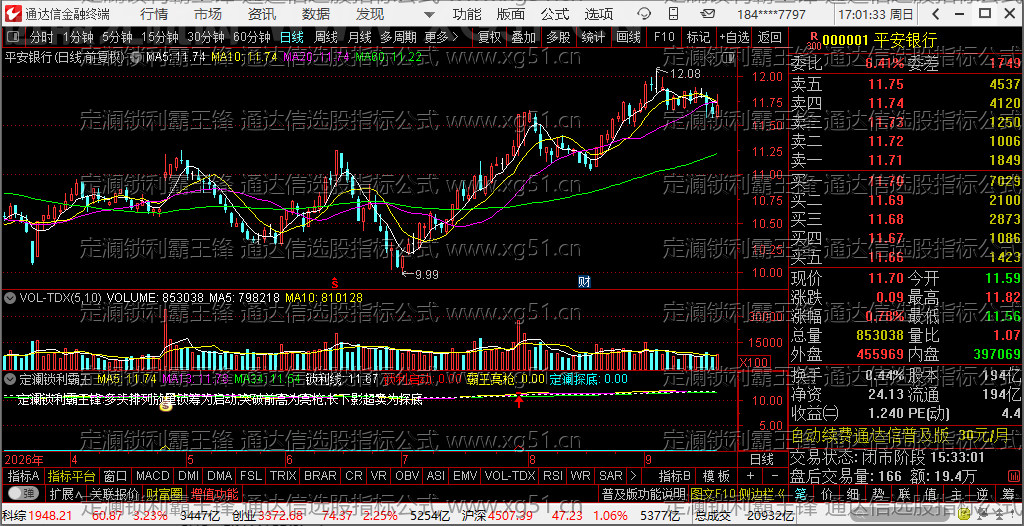Click the 模板 template button
This screenshot has width=1024, height=526.
pyautogui.click(x=716, y=475)
